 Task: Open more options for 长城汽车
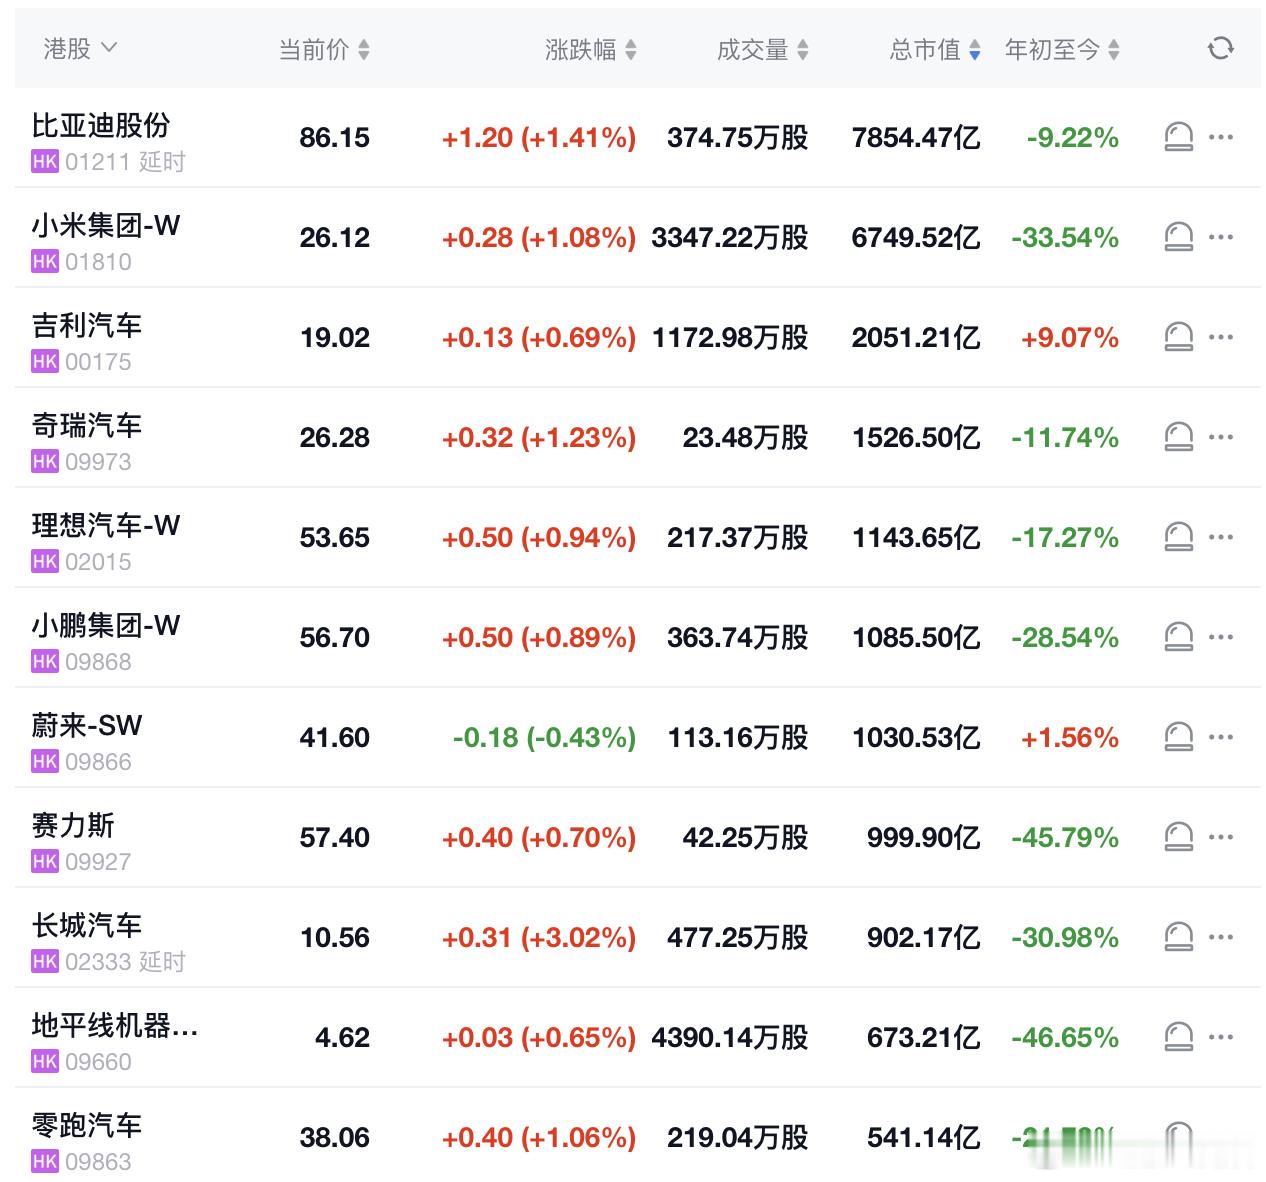(x=1221, y=937)
